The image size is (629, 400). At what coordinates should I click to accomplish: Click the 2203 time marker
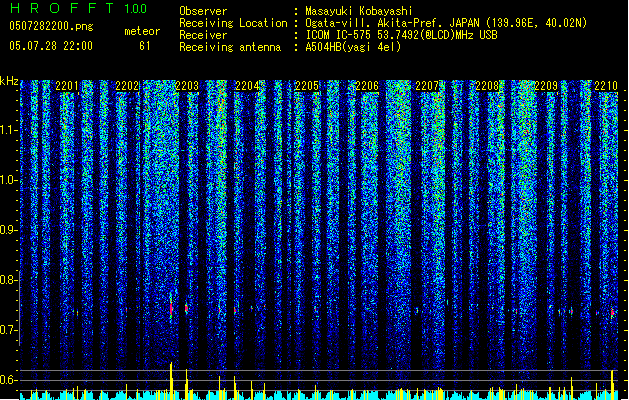coord(187,86)
